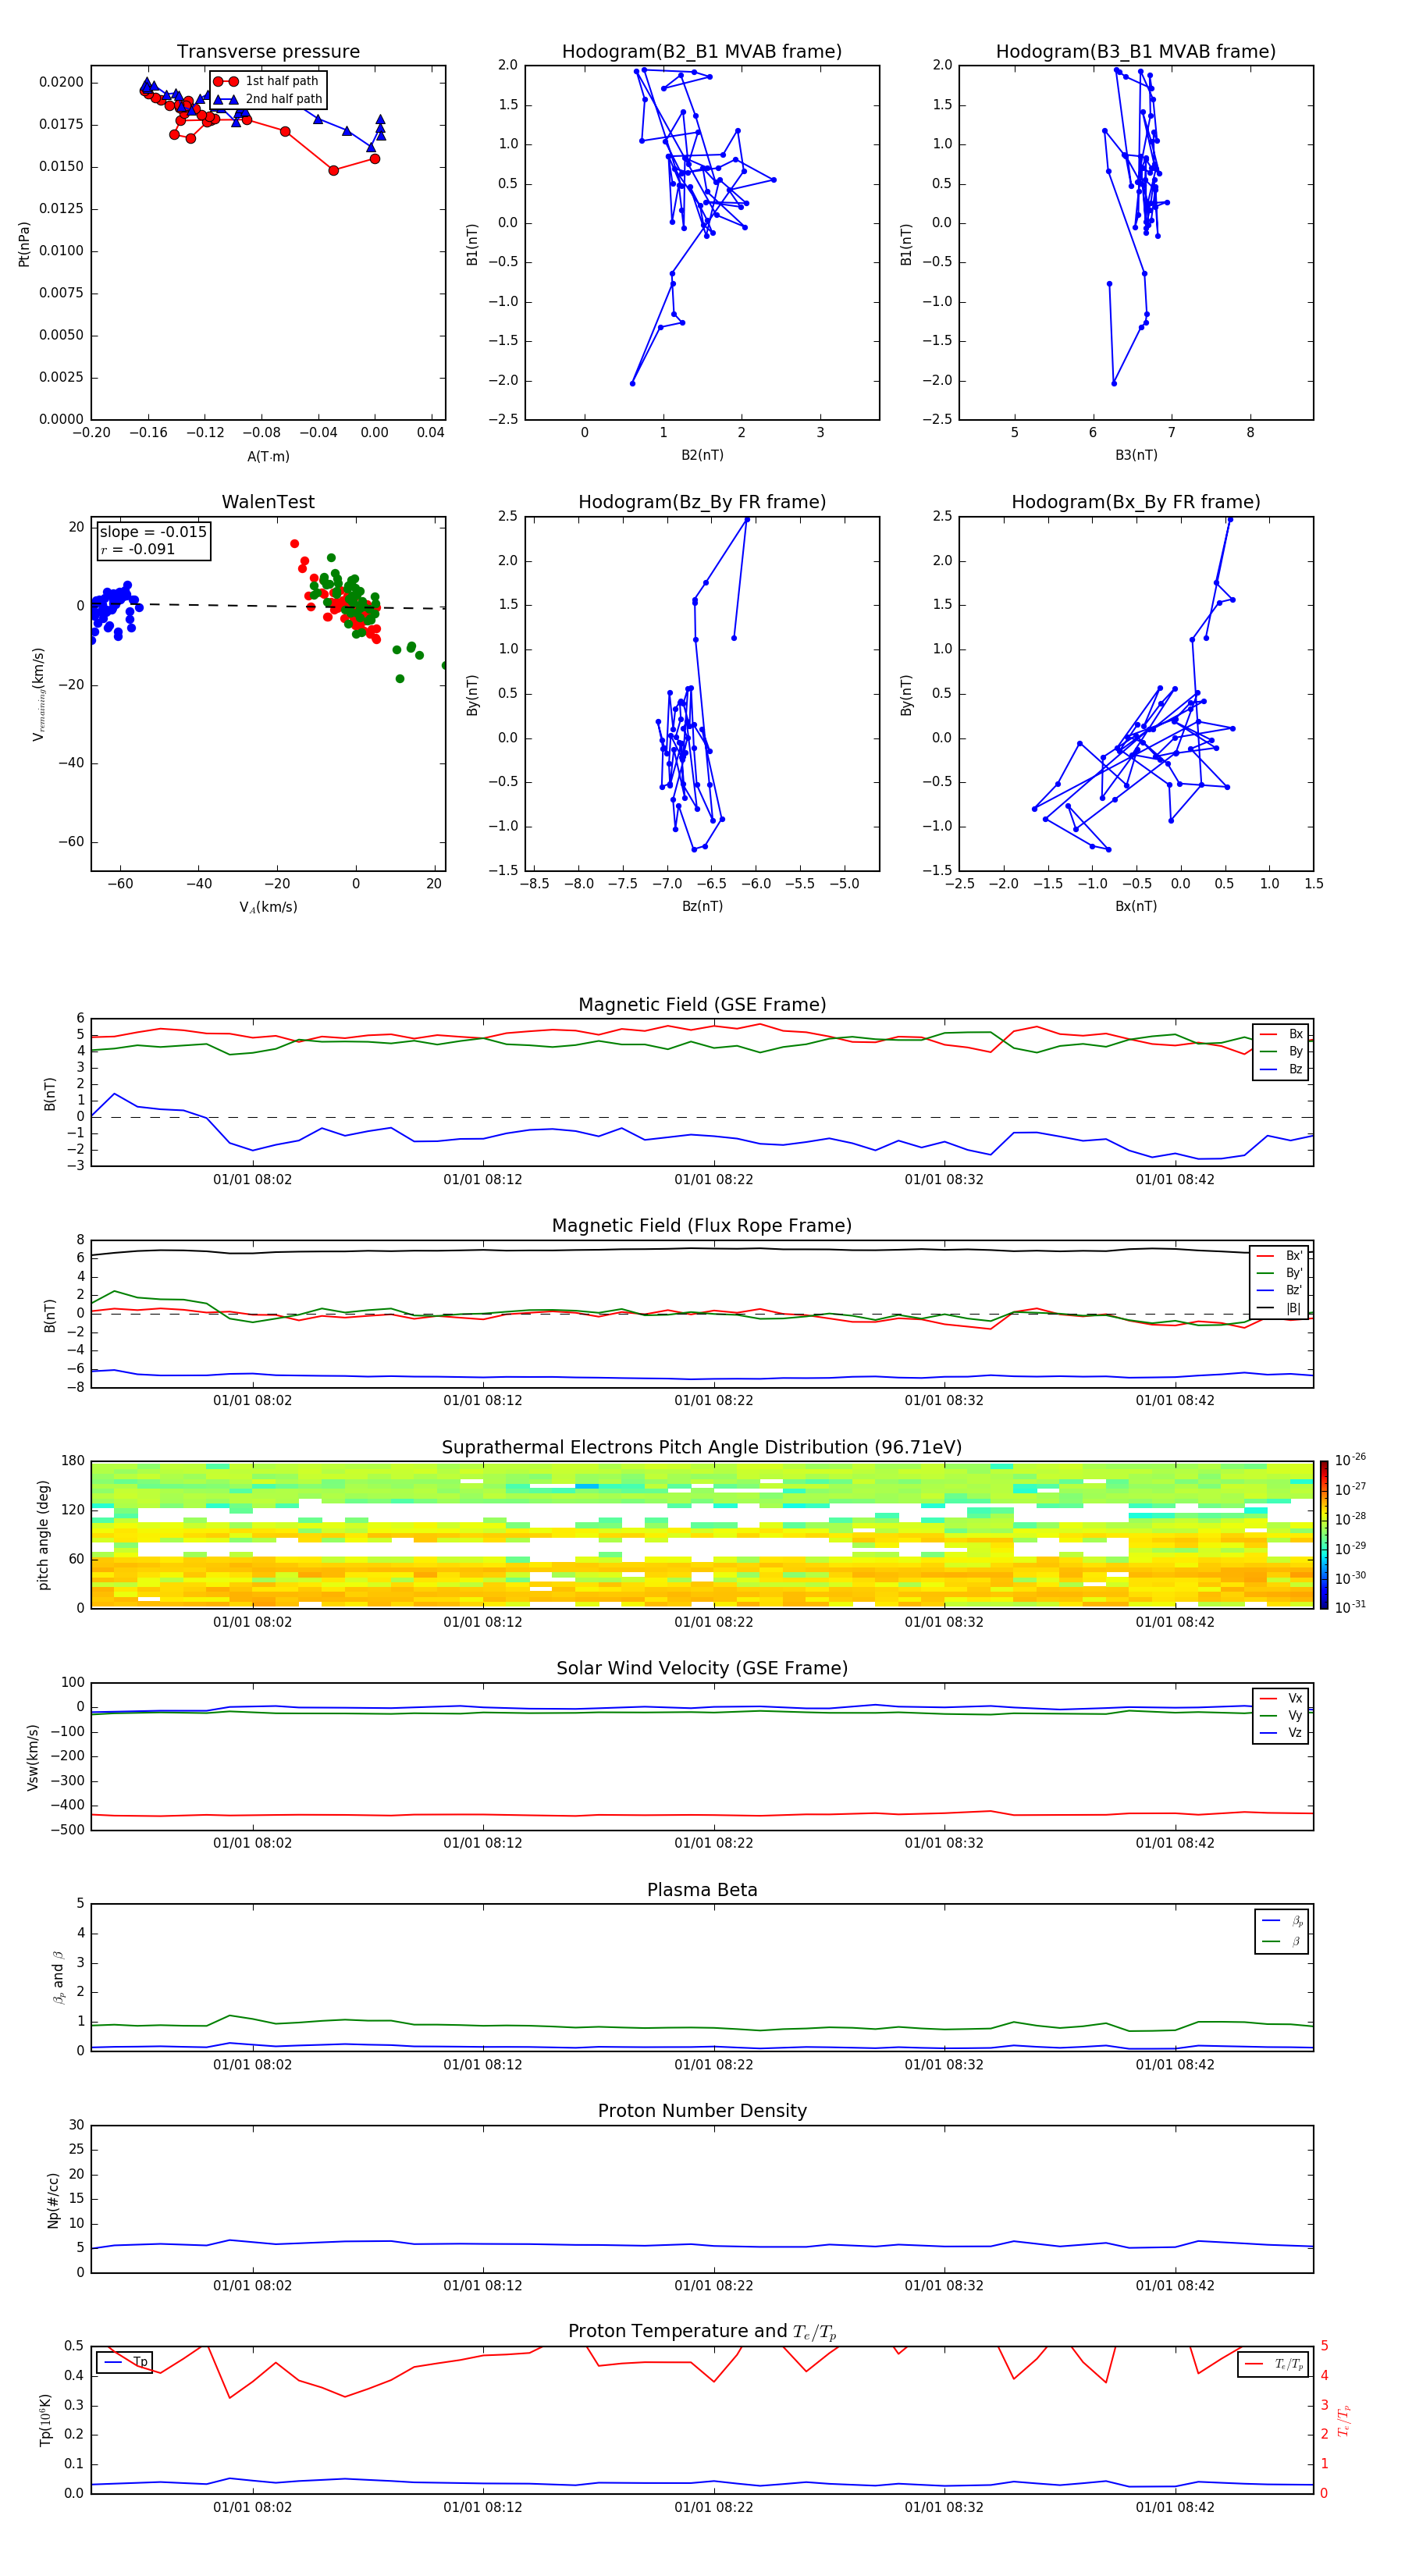Click the "Magnetic Field (Flux Rope Frame)" title
This screenshot has height=2576, width=1405.
tap(702, 1226)
